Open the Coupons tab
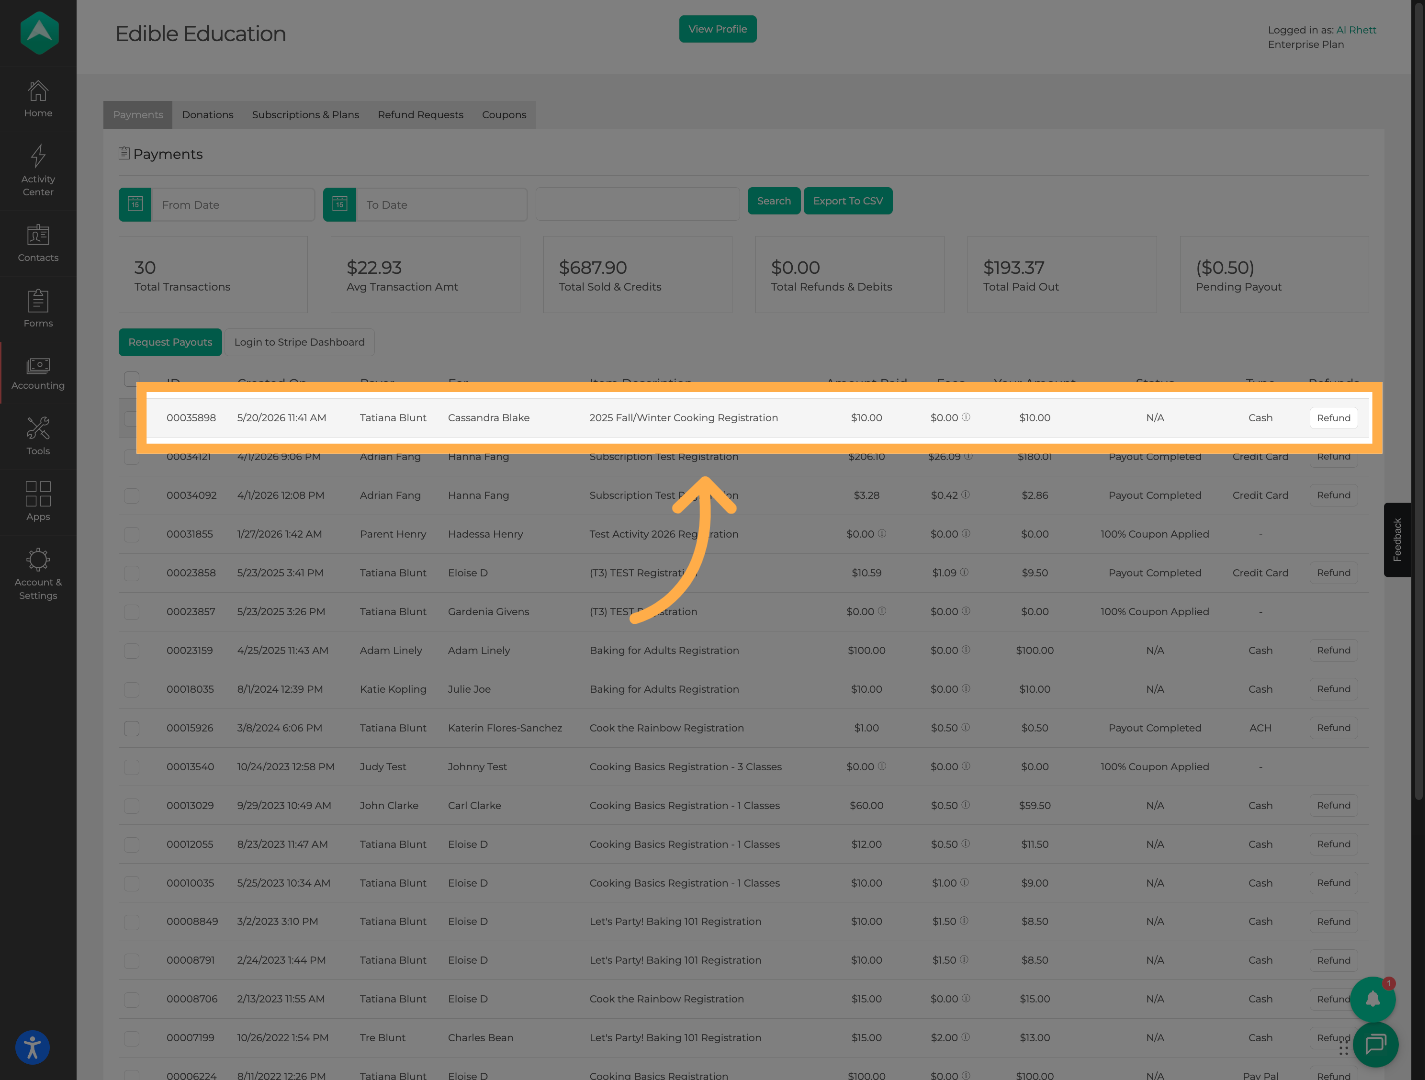1425x1080 pixels. pos(504,114)
